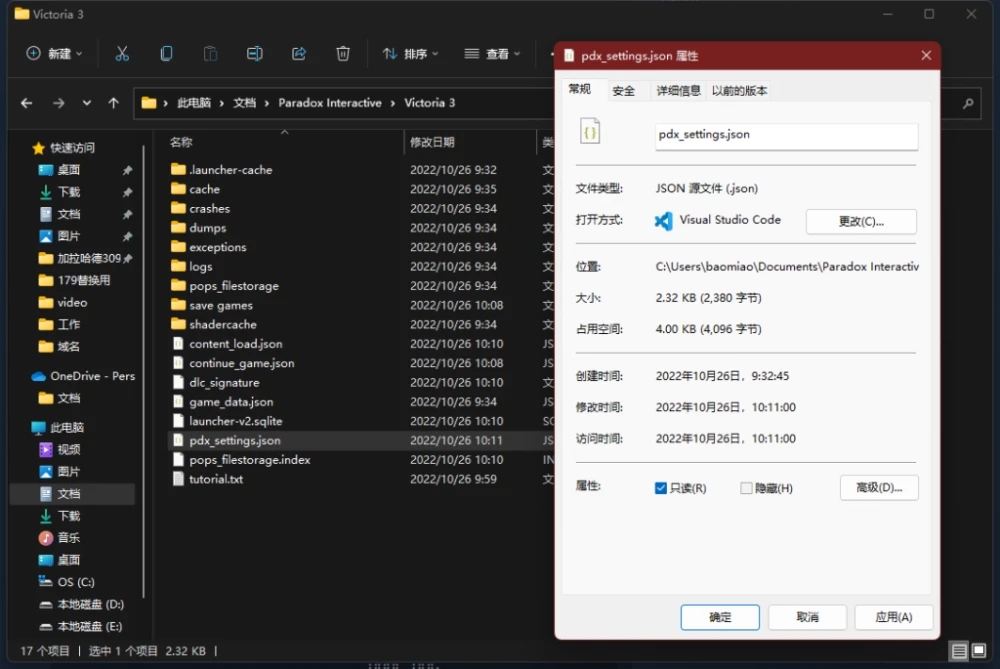
Task: Uncheck the 只读(R) read-only checkbox
Action: click(661, 488)
